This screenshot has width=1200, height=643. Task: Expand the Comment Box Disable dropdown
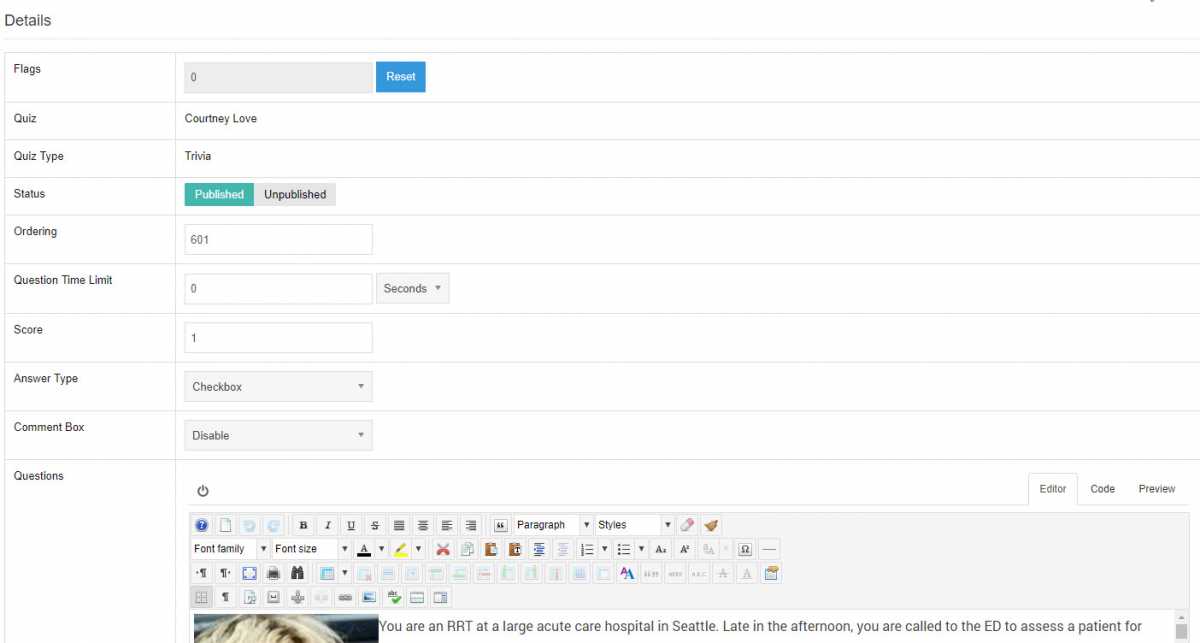pyautogui.click(x=278, y=436)
